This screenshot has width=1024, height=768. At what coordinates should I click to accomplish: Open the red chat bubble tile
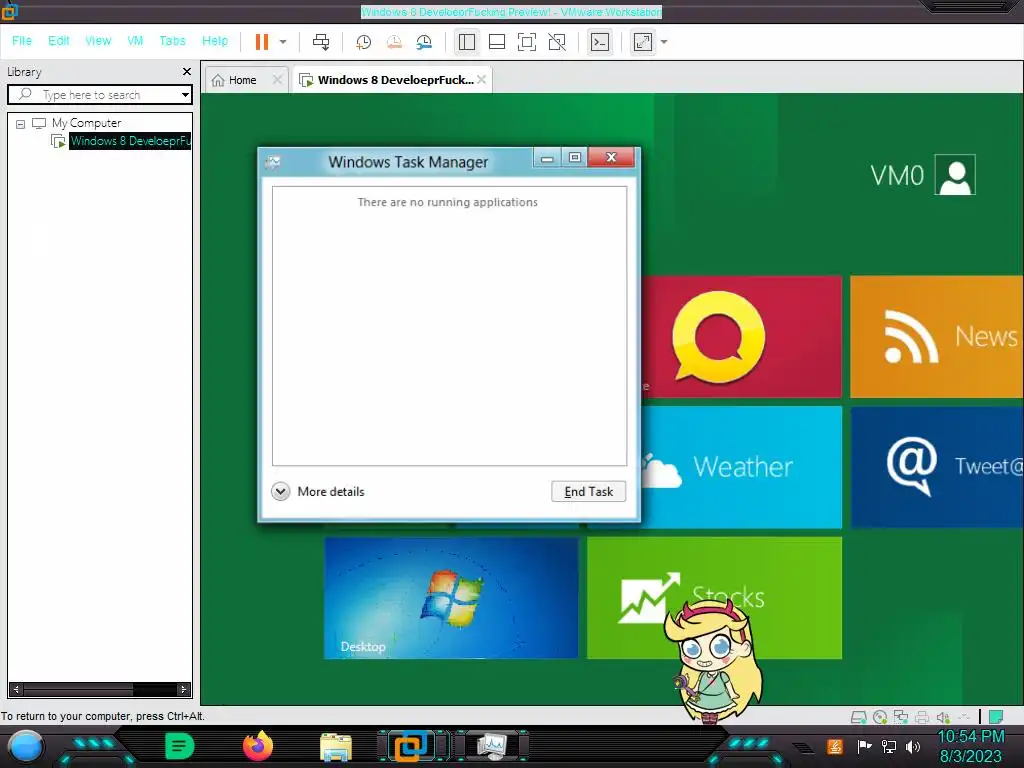(742, 336)
